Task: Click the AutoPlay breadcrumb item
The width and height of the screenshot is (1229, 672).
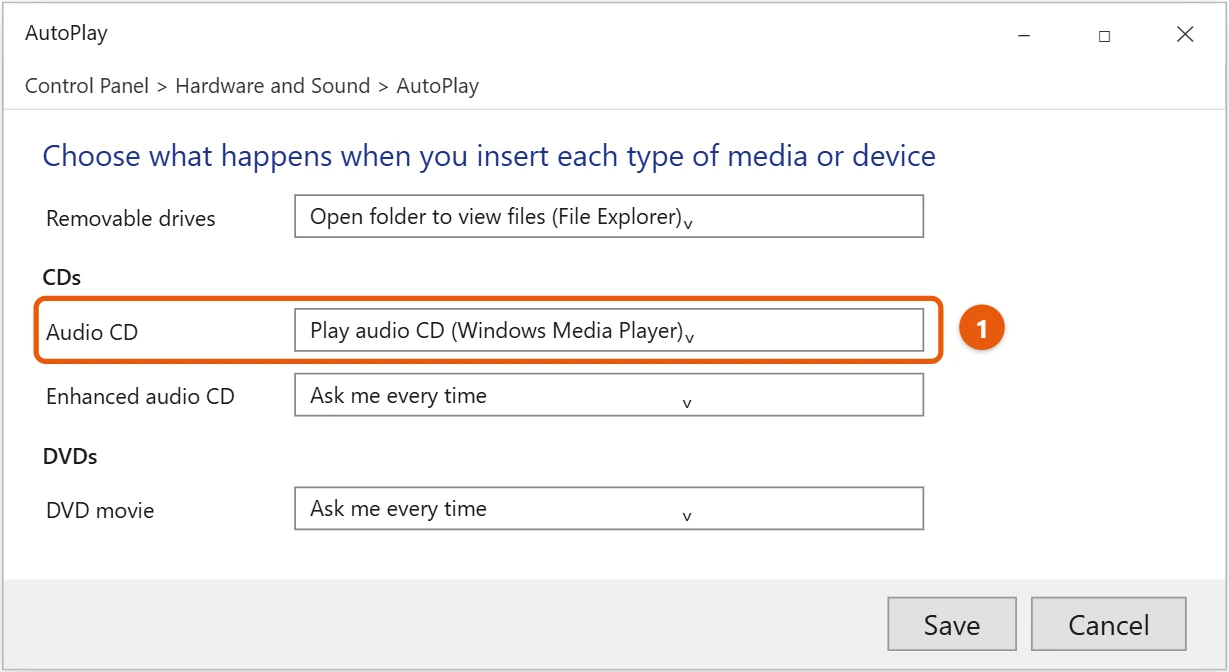Action: tap(438, 86)
